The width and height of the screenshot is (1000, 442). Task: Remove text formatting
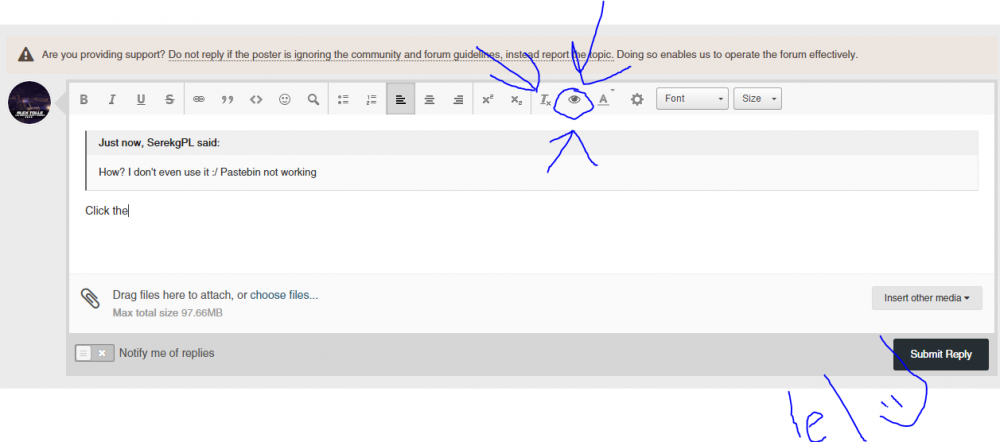point(545,99)
